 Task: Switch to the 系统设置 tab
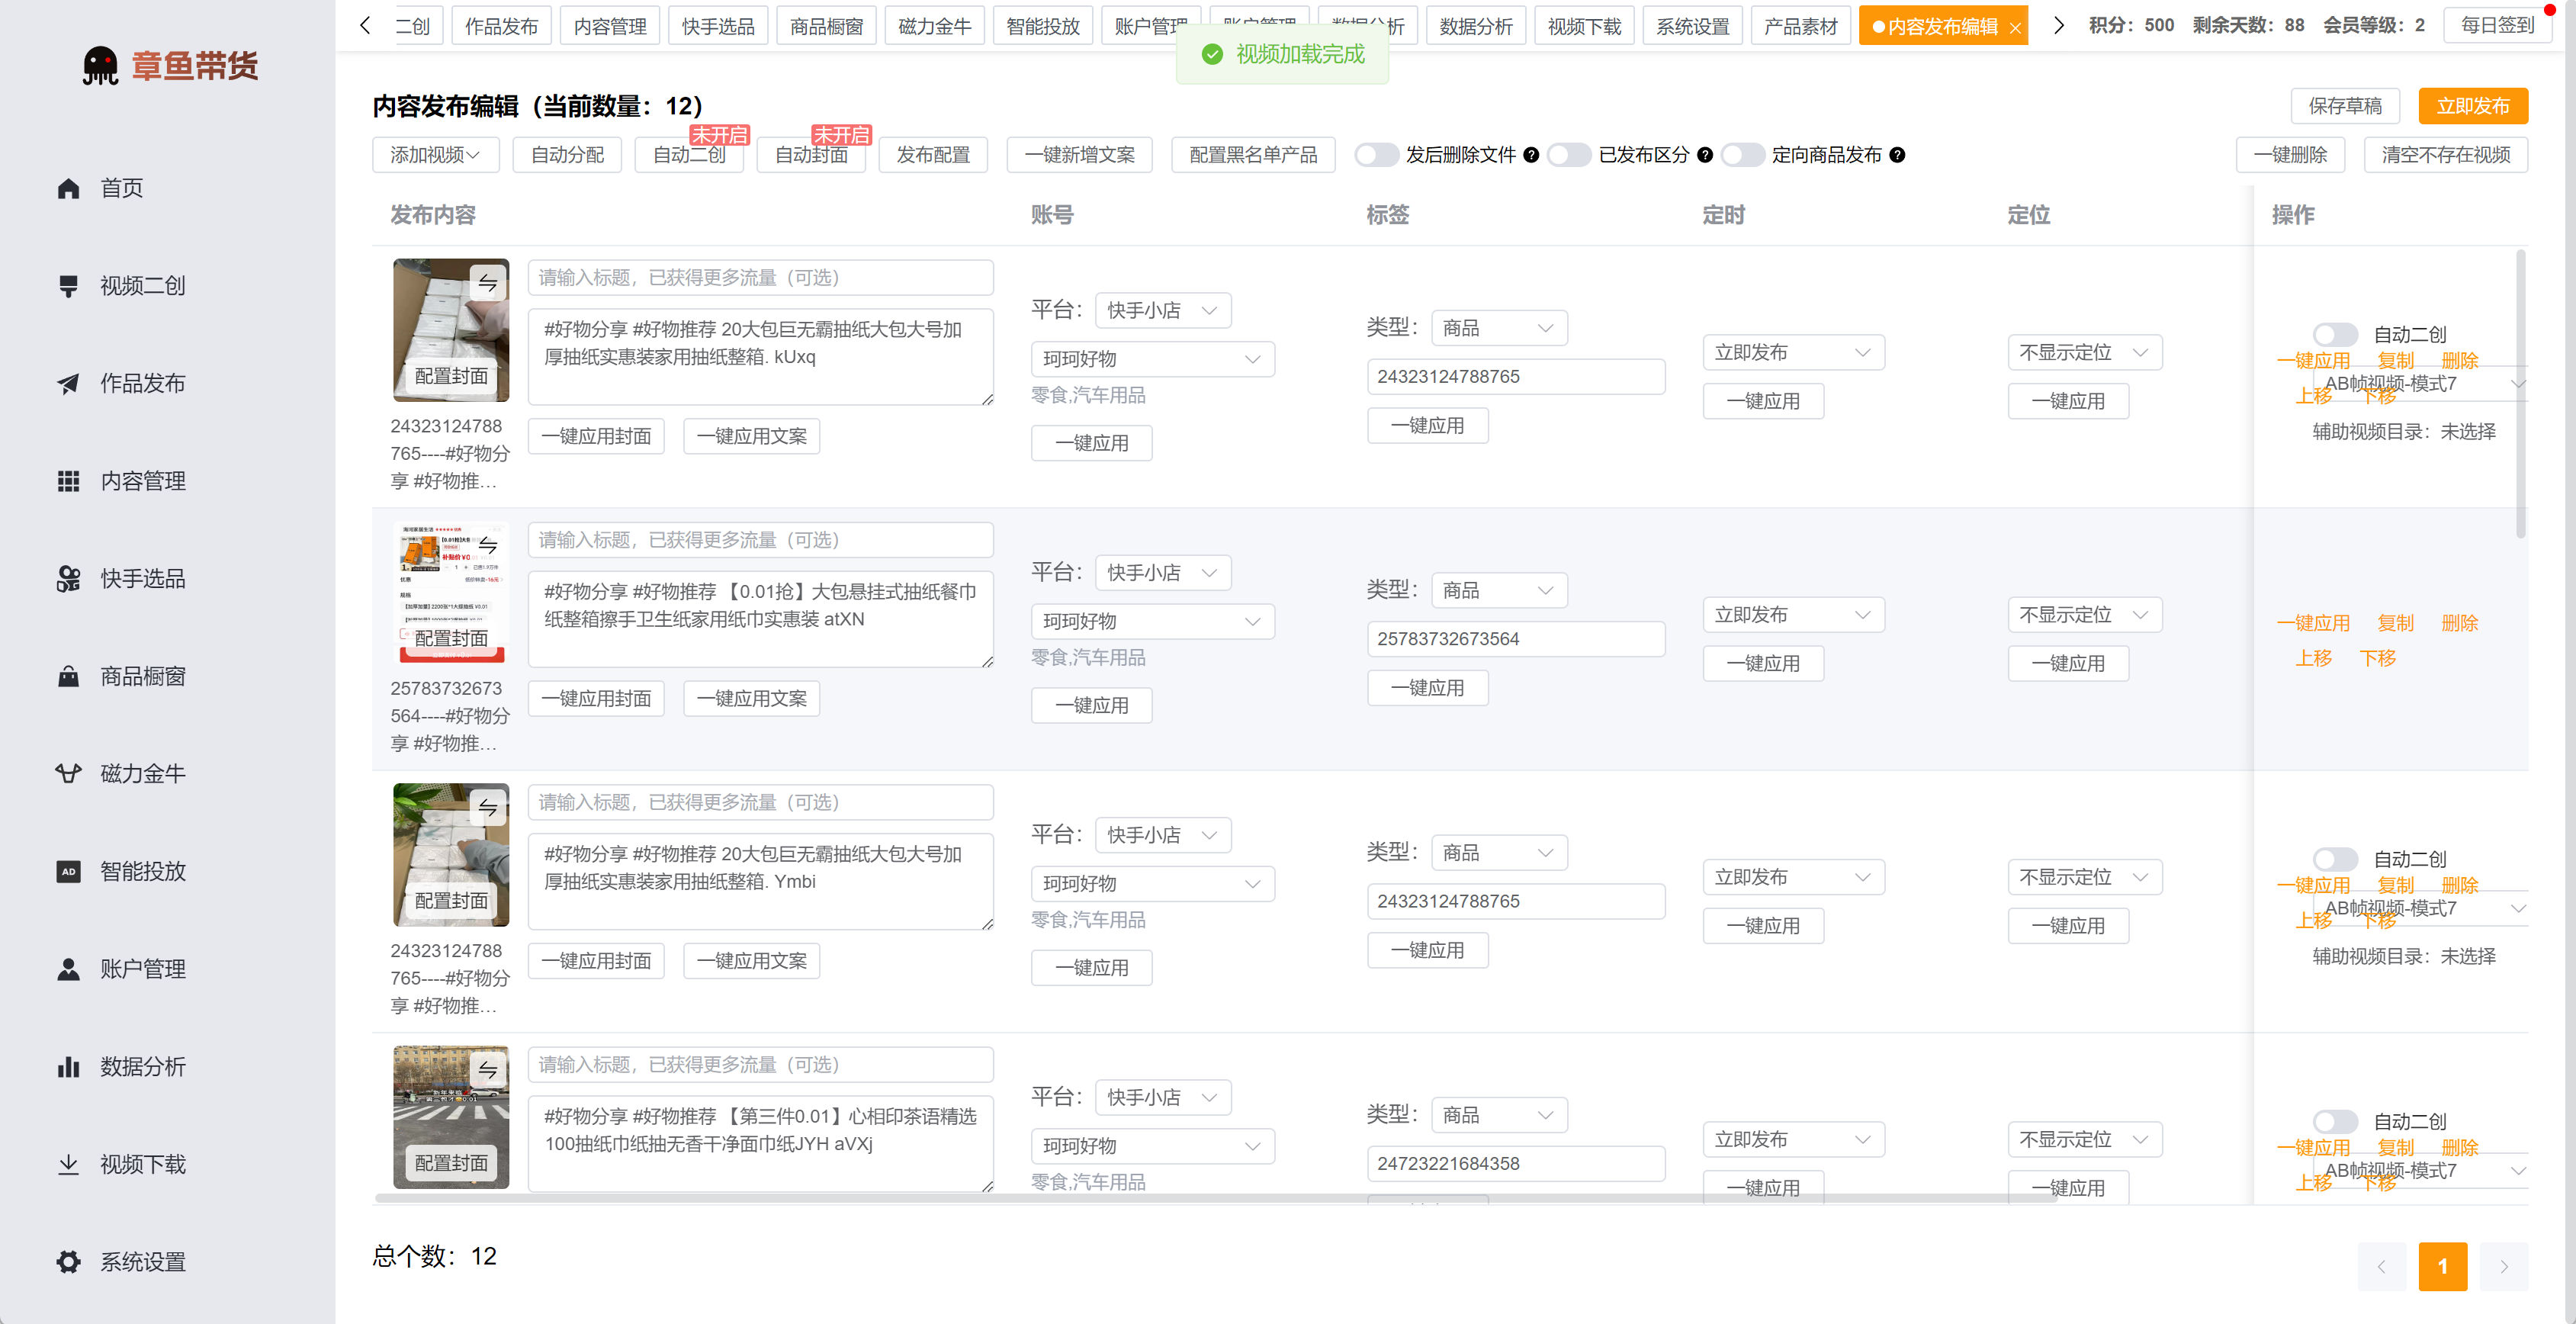(1692, 26)
